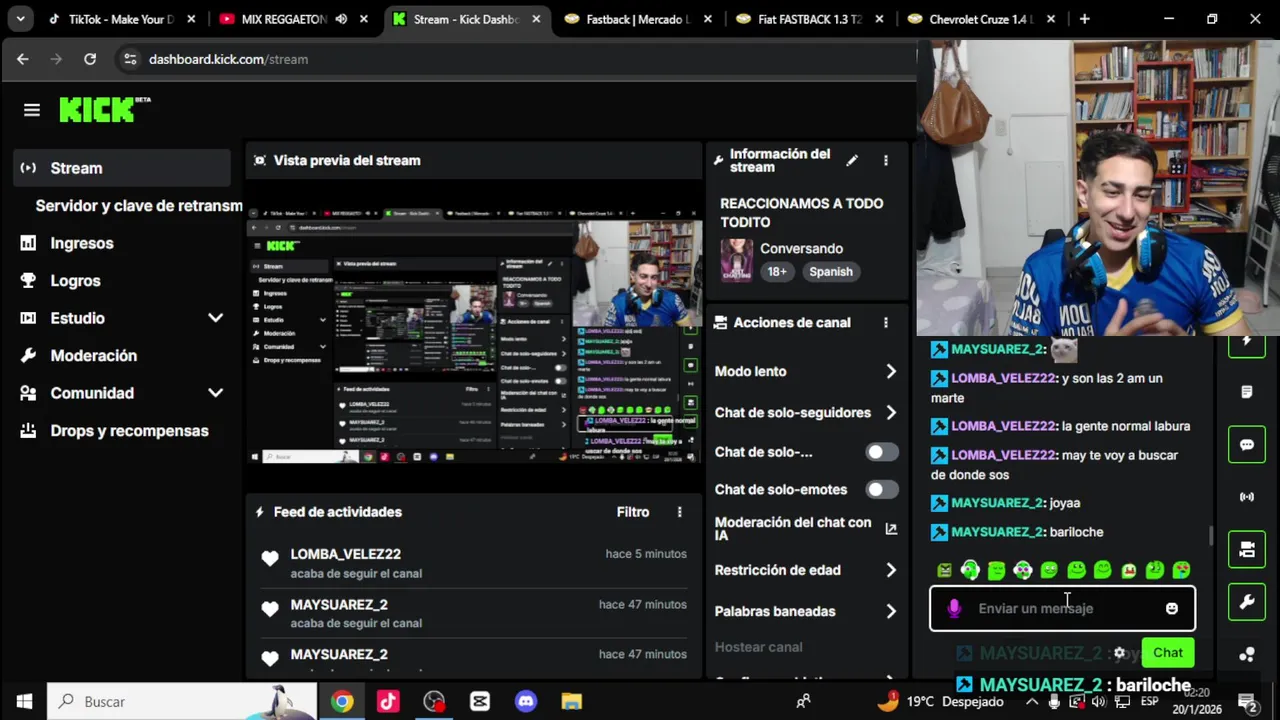1280x720 pixels.
Task: Click the stream preview thumbnail
Action: pyautogui.click(x=474, y=335)
